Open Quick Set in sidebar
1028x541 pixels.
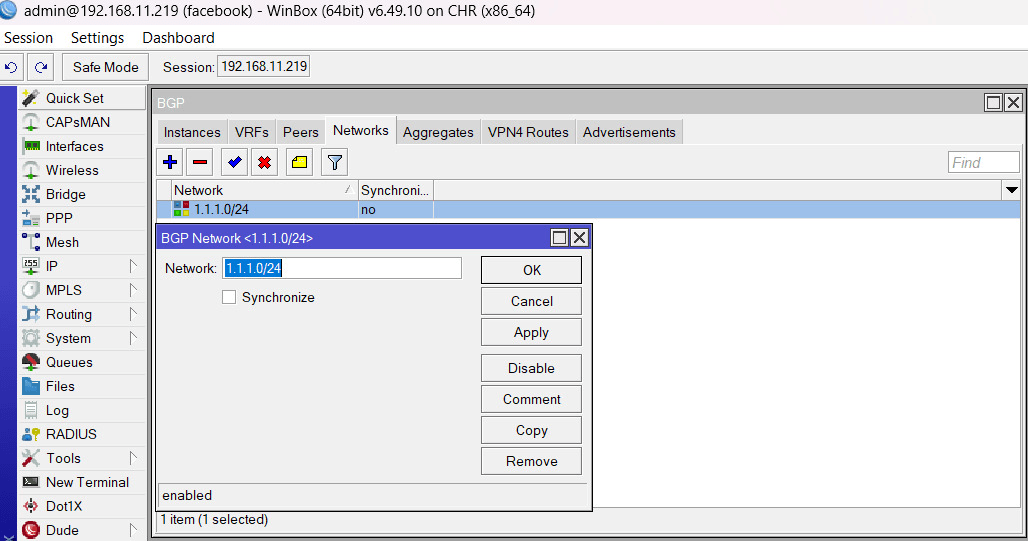[x=82, y=98]
